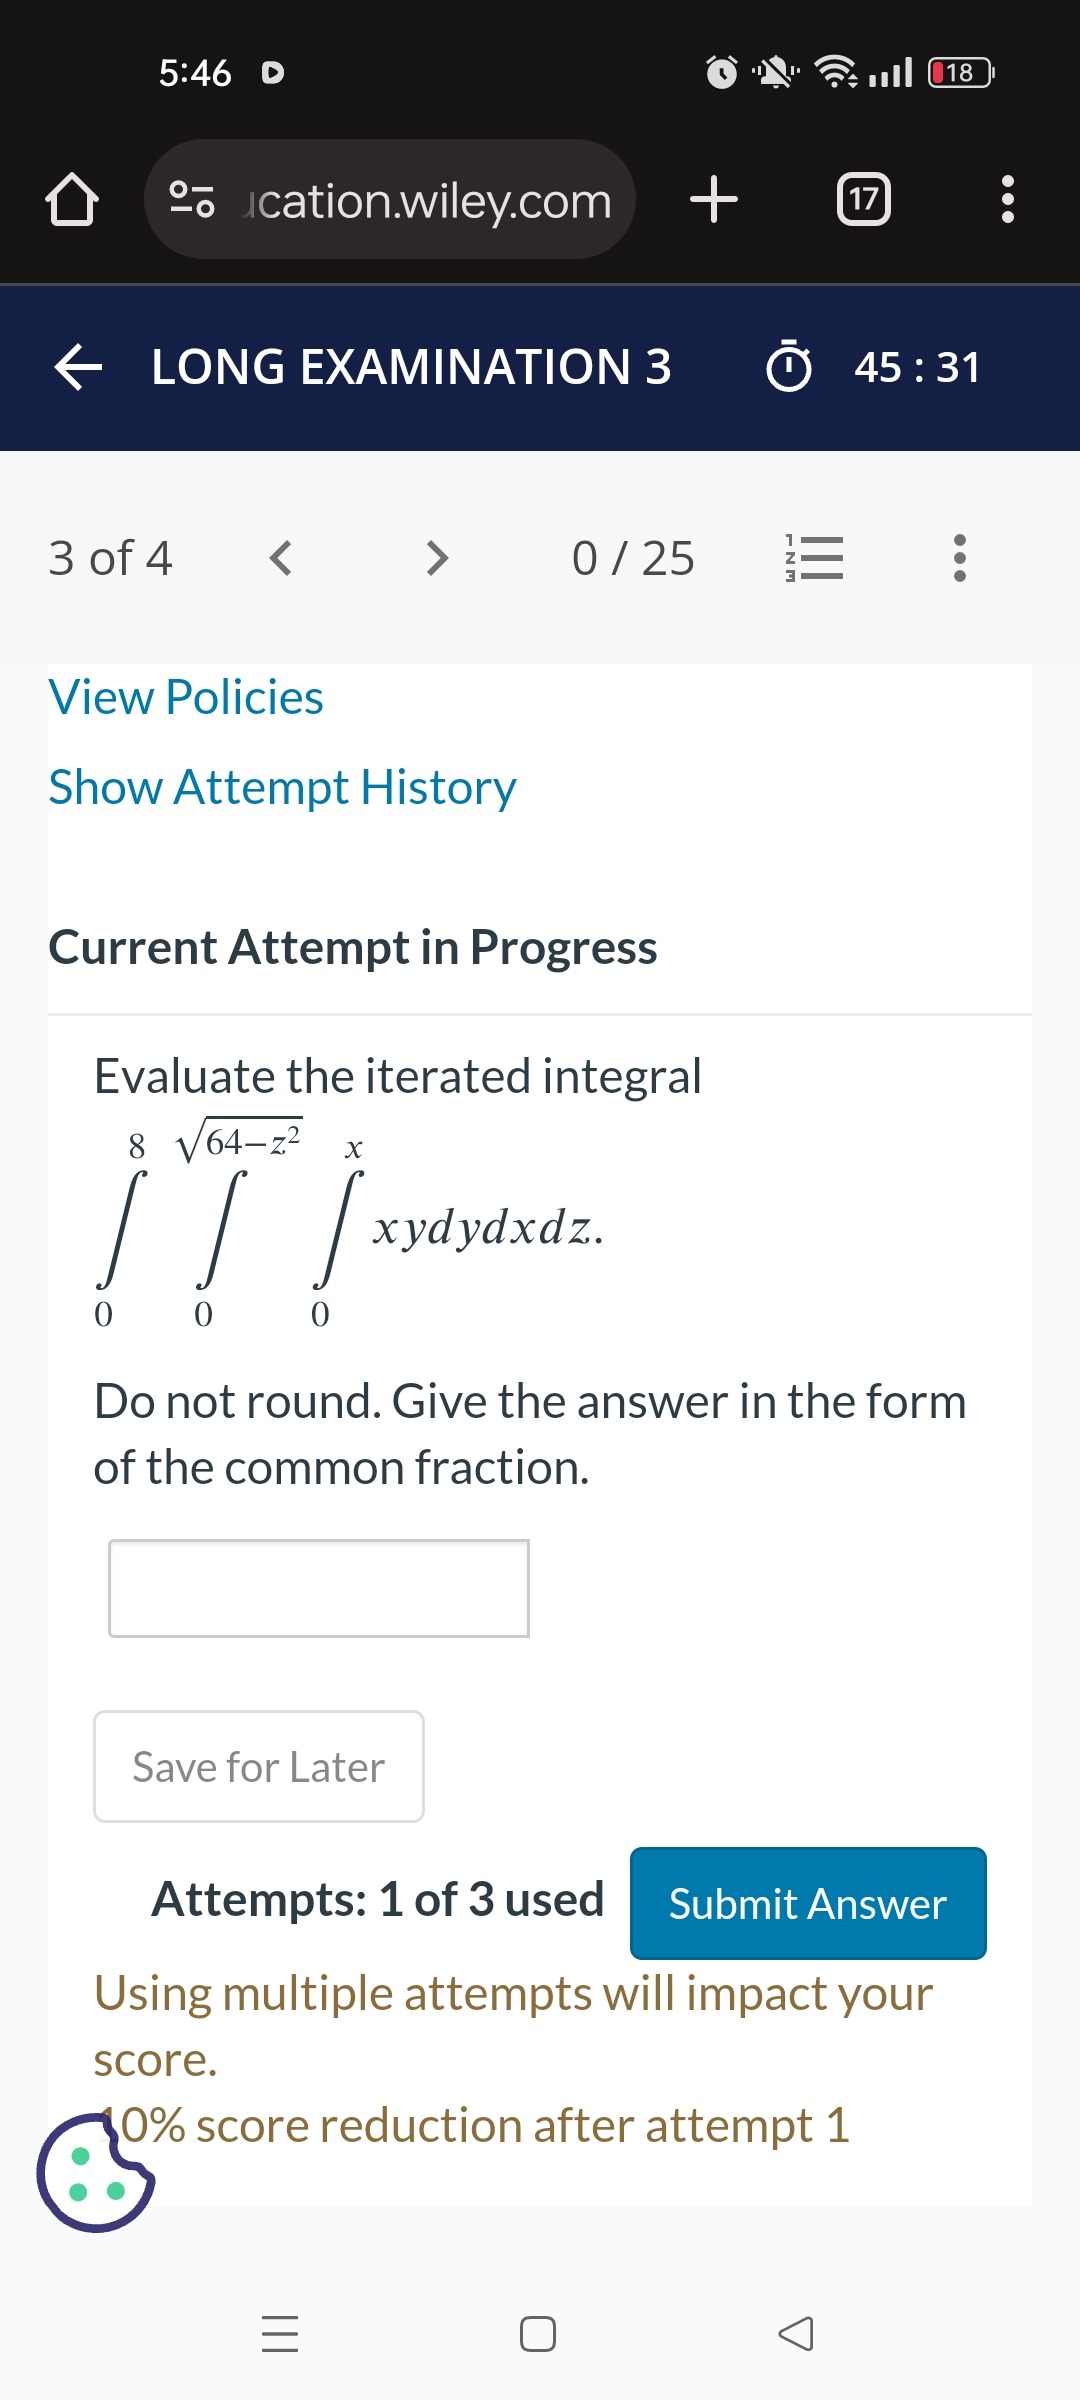1080x2400 pixels.
Task: Go to next question arrow
Action: point(437,558)
